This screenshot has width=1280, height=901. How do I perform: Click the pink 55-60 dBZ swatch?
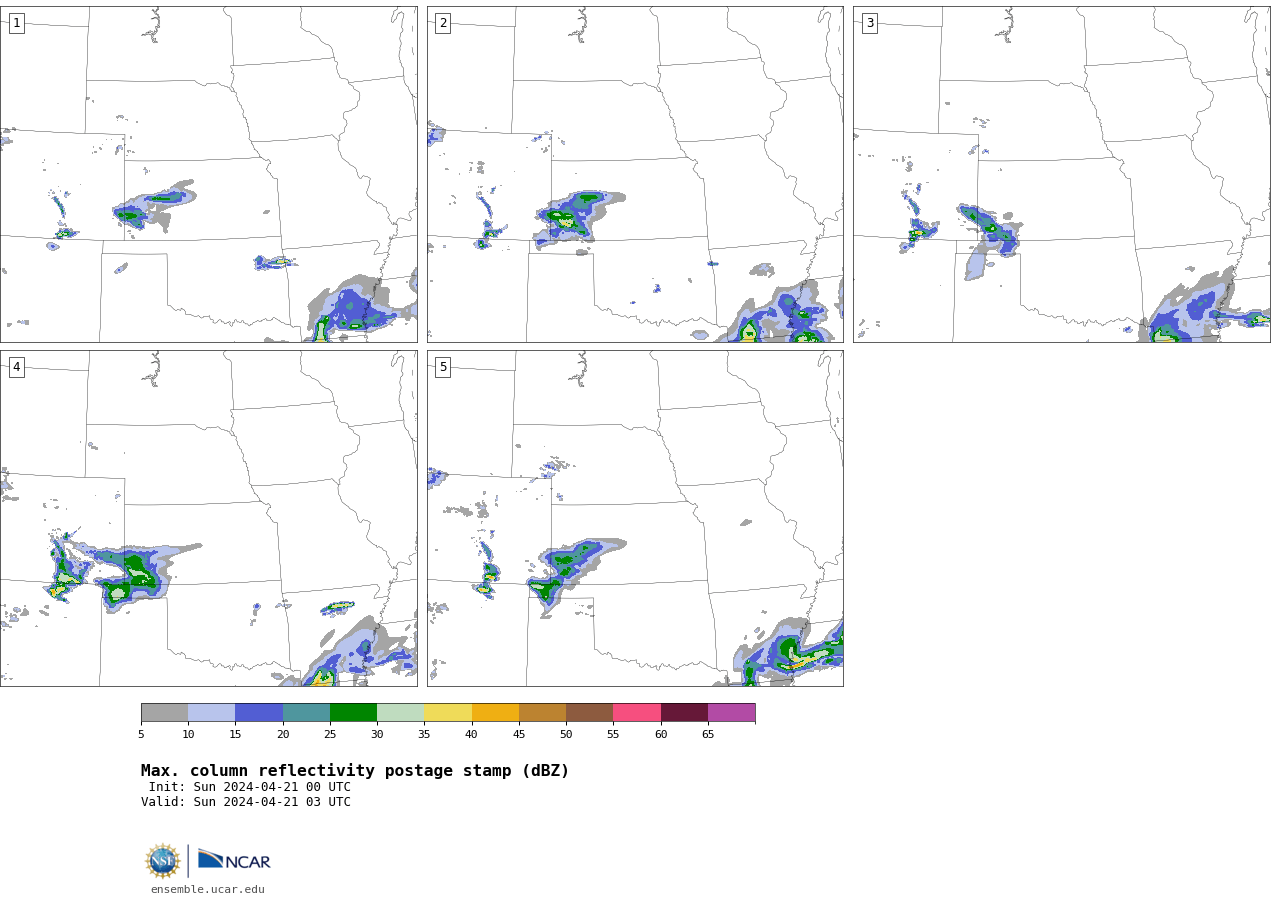637,713
